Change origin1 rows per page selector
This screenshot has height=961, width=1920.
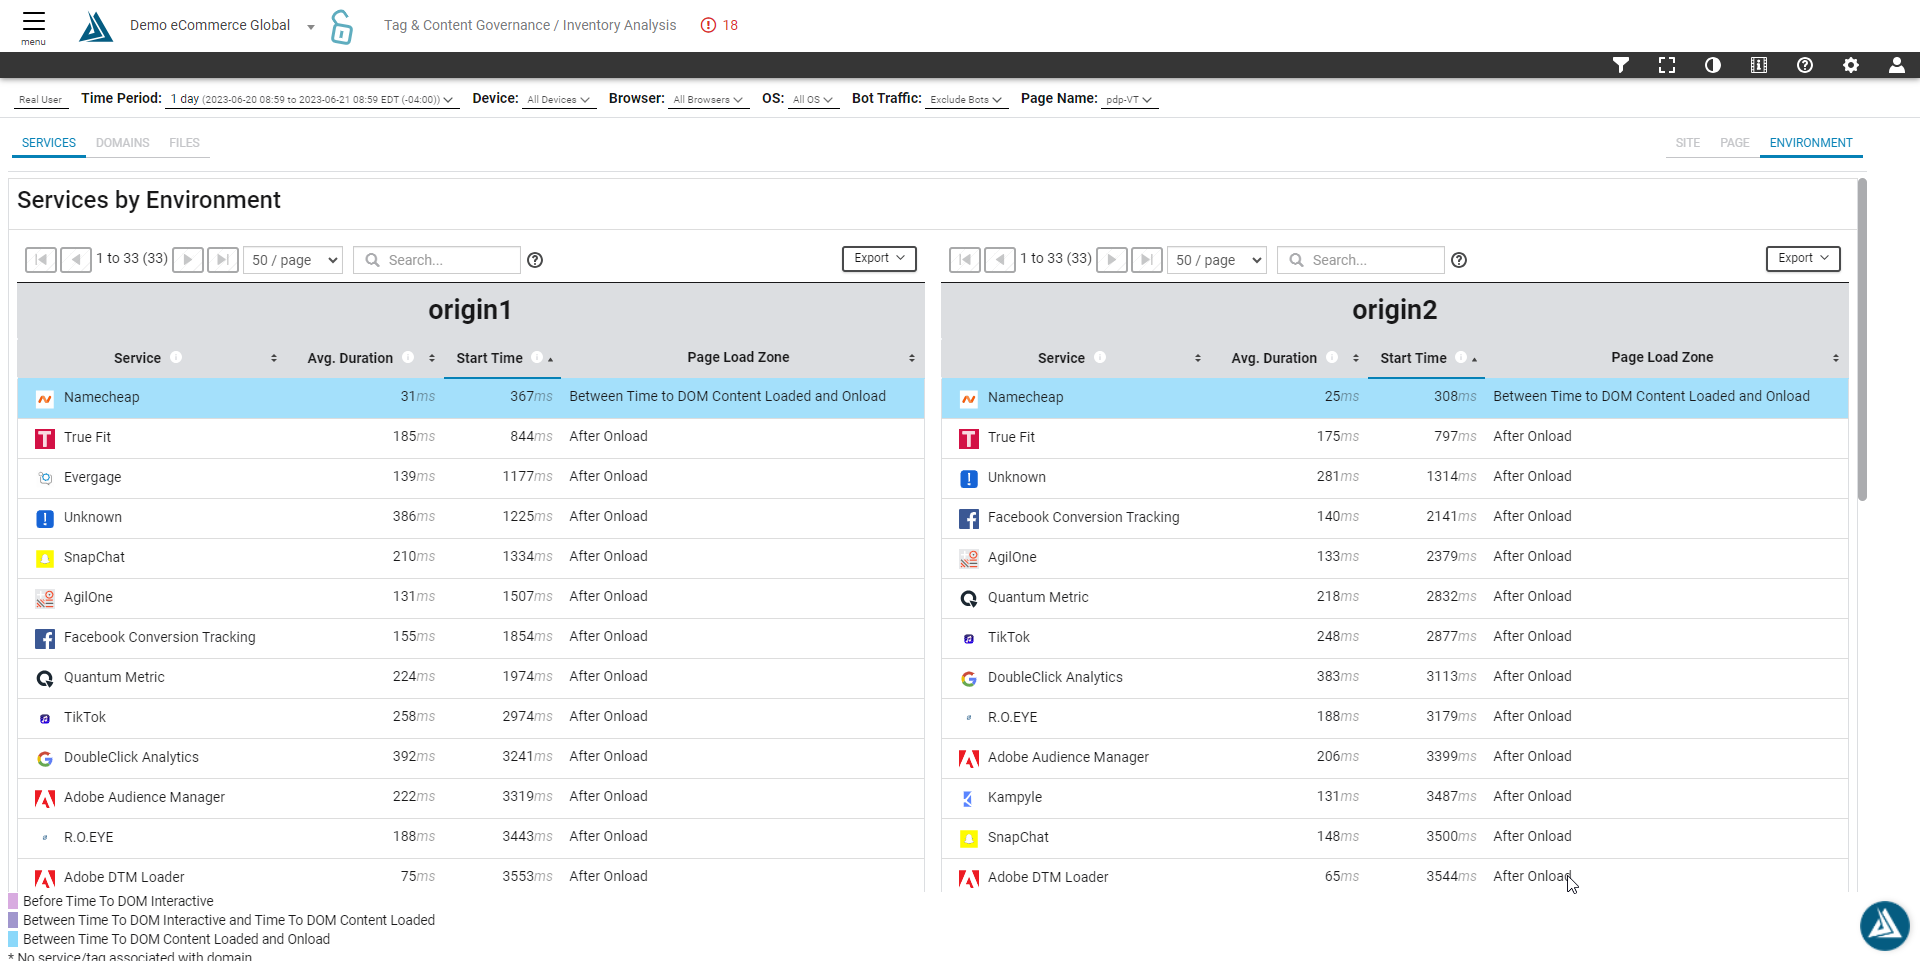point(293,260)
